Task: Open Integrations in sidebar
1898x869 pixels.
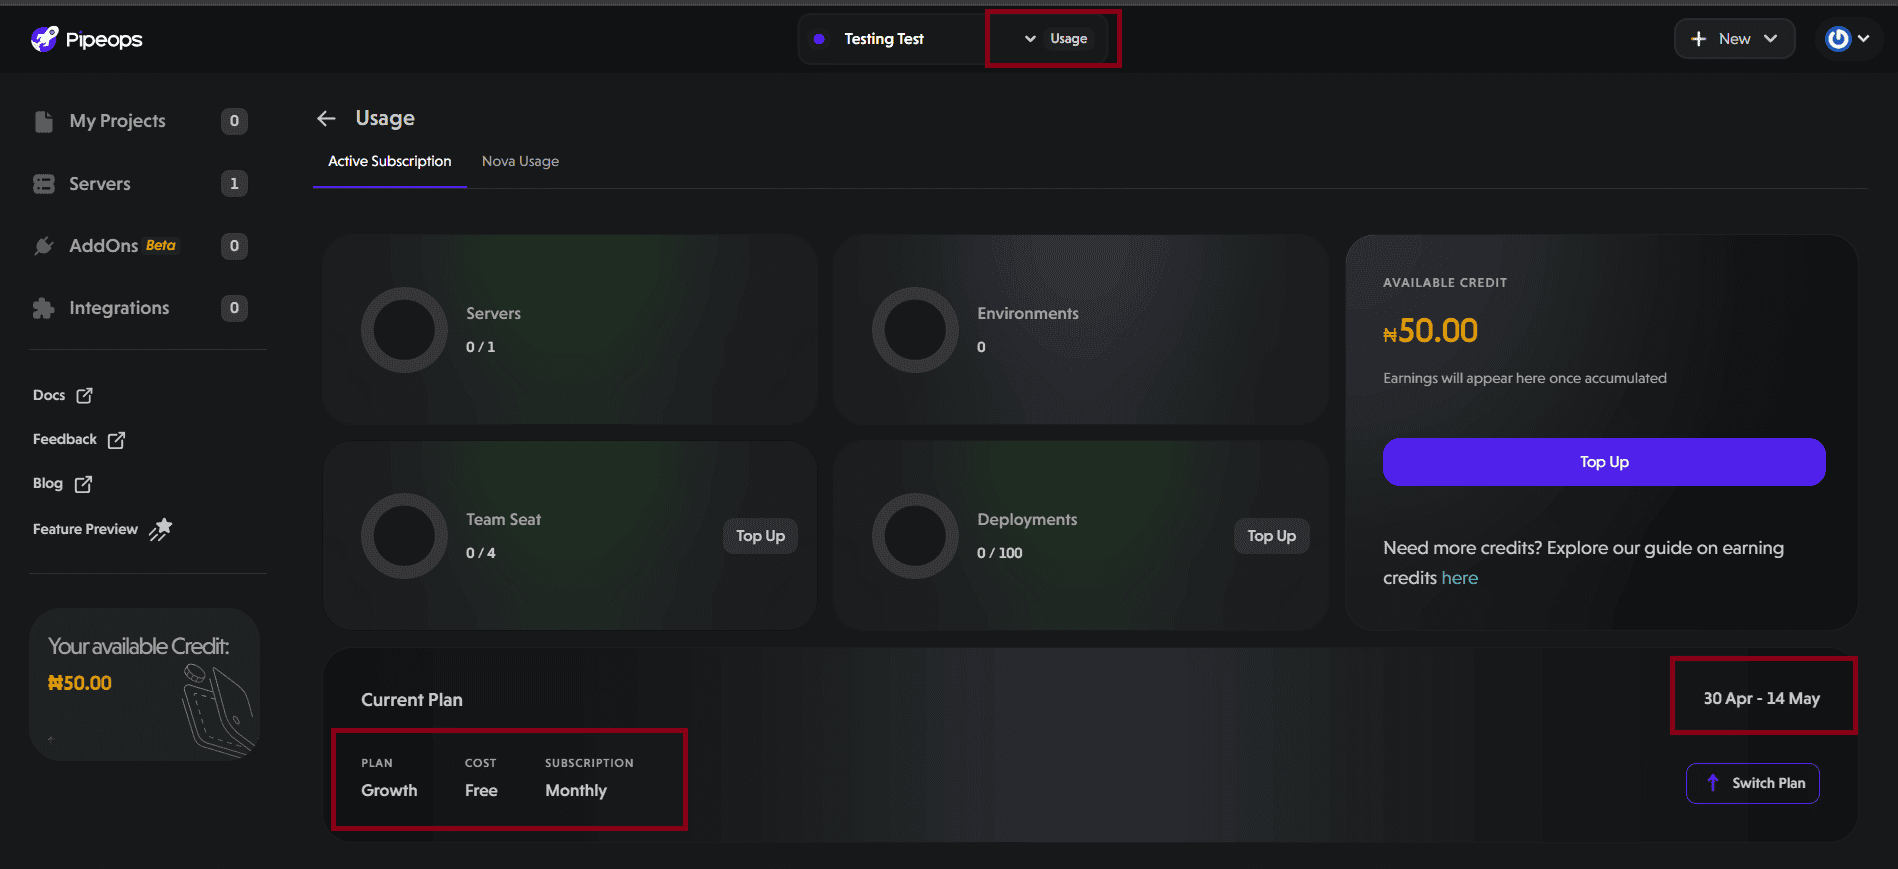Action: [x=139, y=308]
